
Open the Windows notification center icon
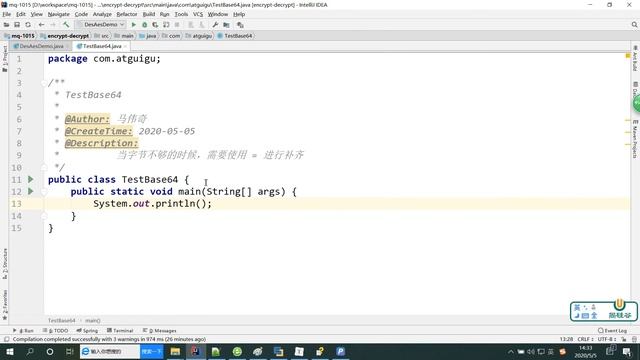(x=627, y=351)
